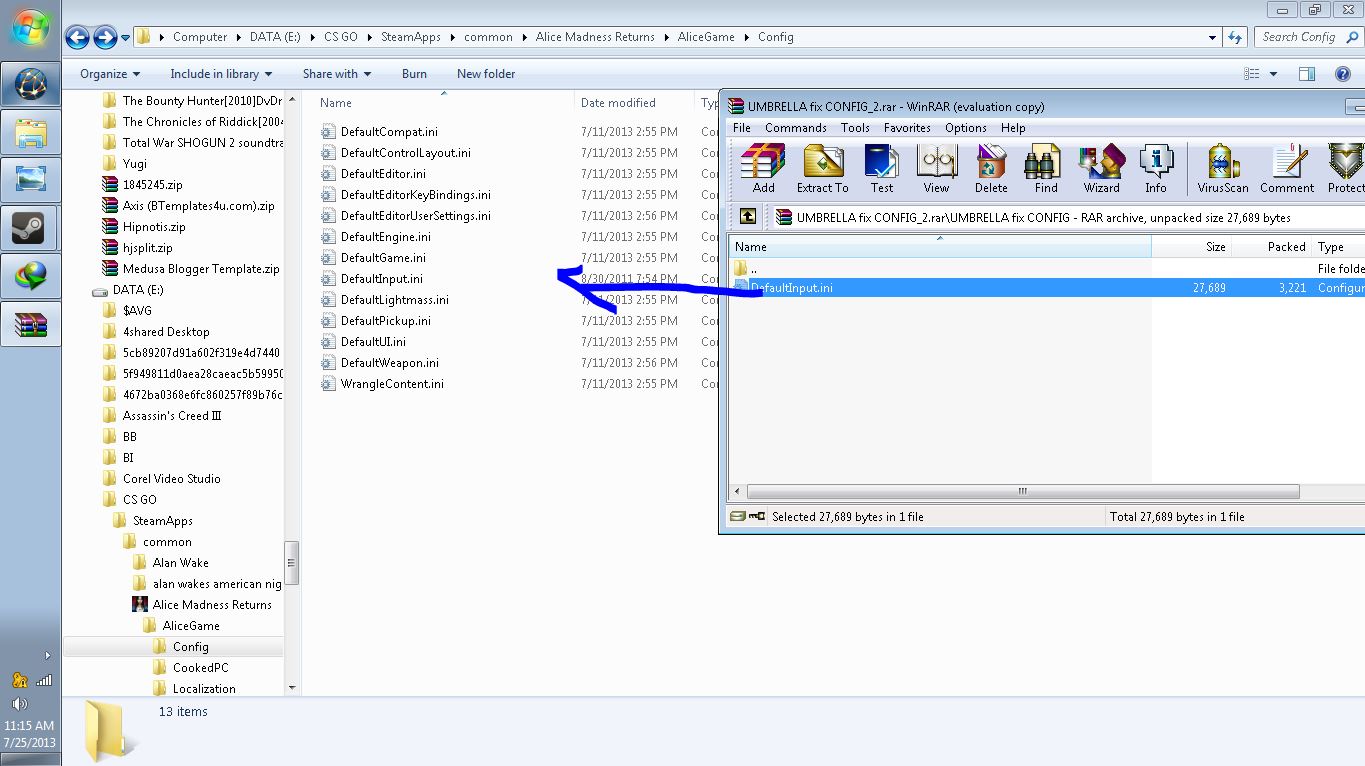Select the Localization folder in tree
Screen dimensions: 1365x766
click(x=204, y=689)
